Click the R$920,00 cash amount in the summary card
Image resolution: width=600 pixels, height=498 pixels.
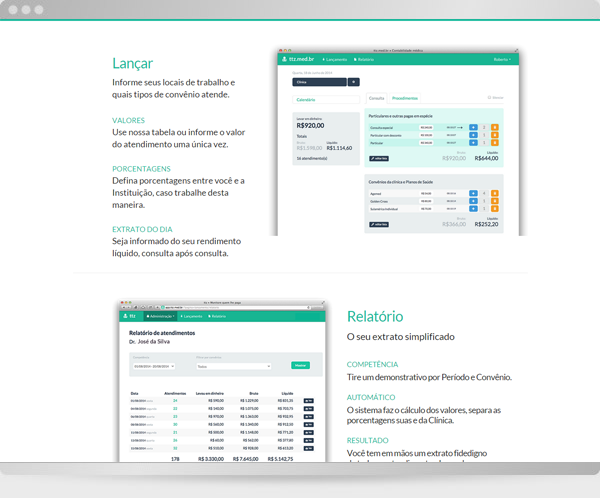pos(310,126)
